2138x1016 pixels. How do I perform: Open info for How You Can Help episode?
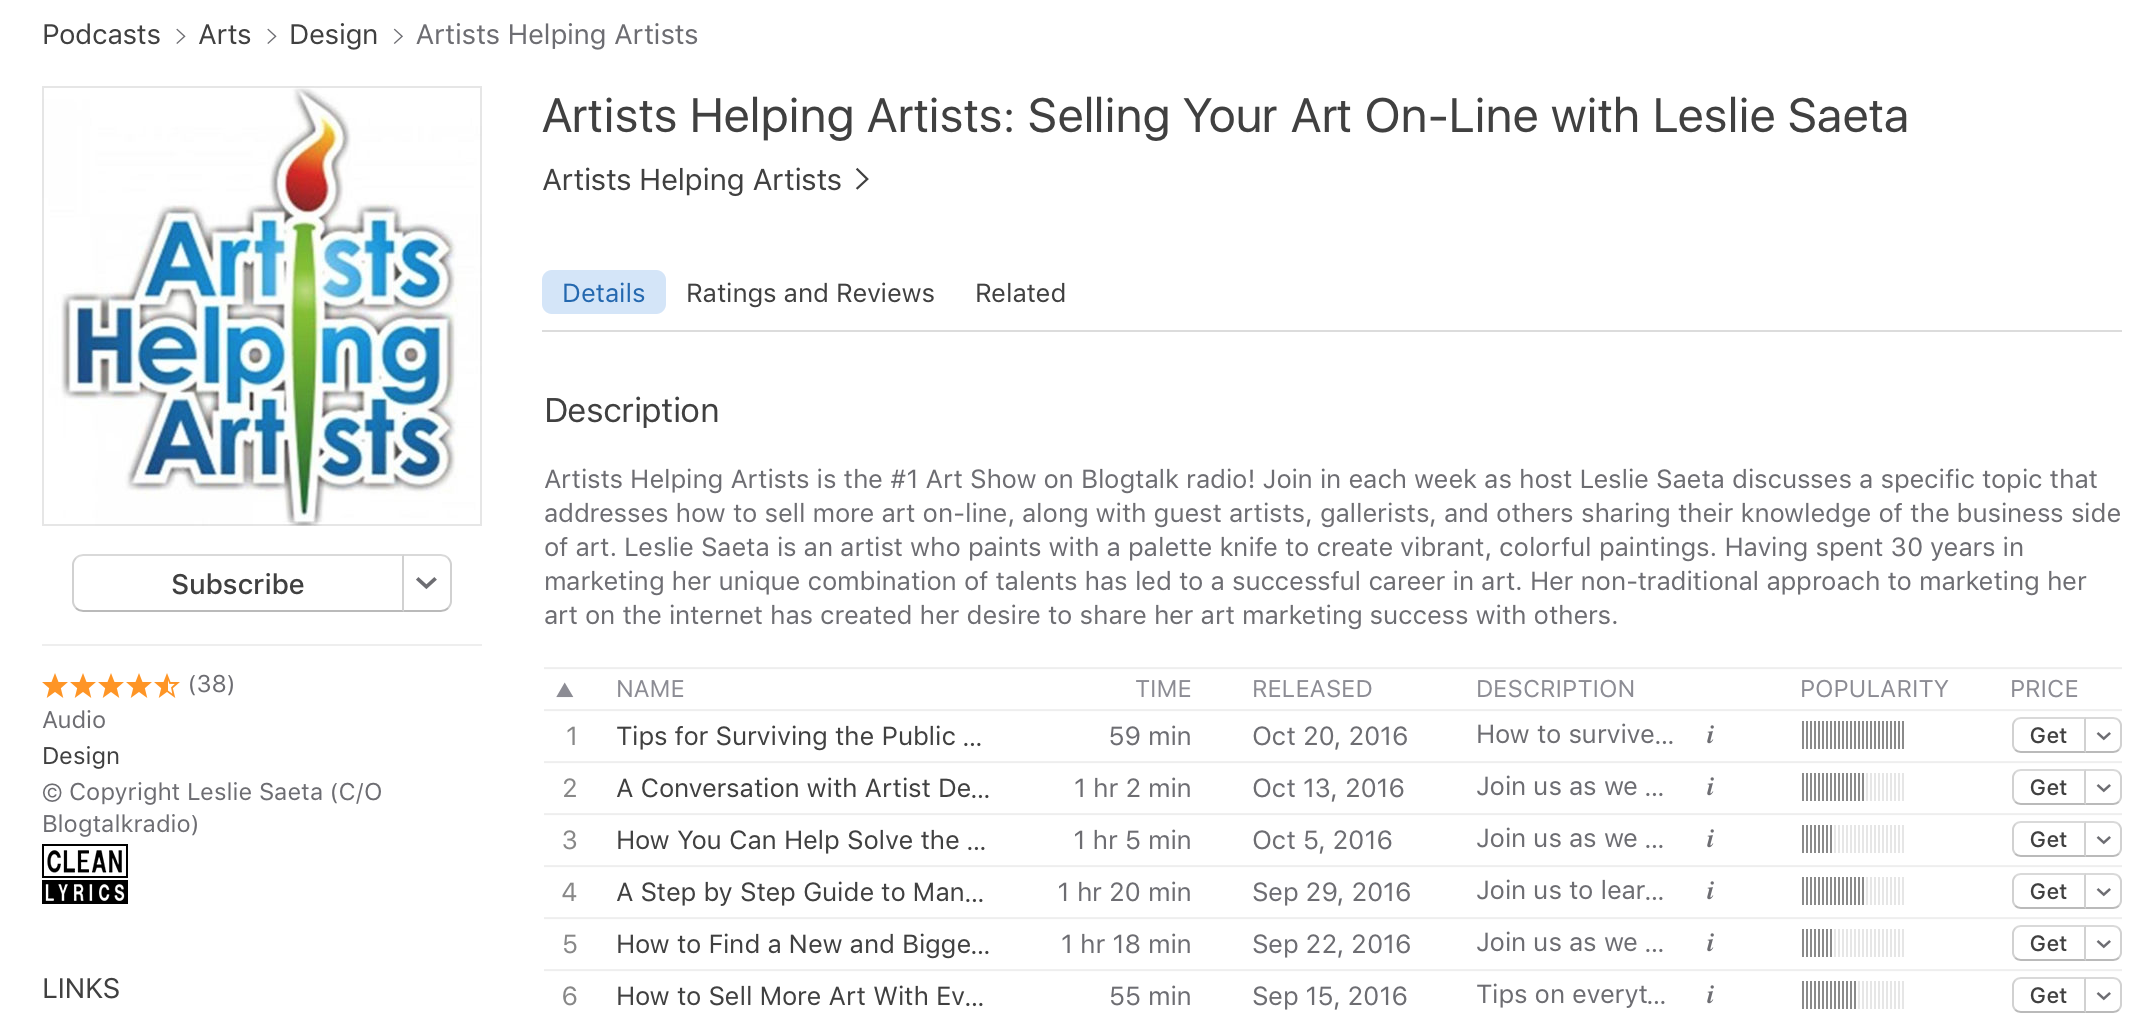coord(1710,839)
